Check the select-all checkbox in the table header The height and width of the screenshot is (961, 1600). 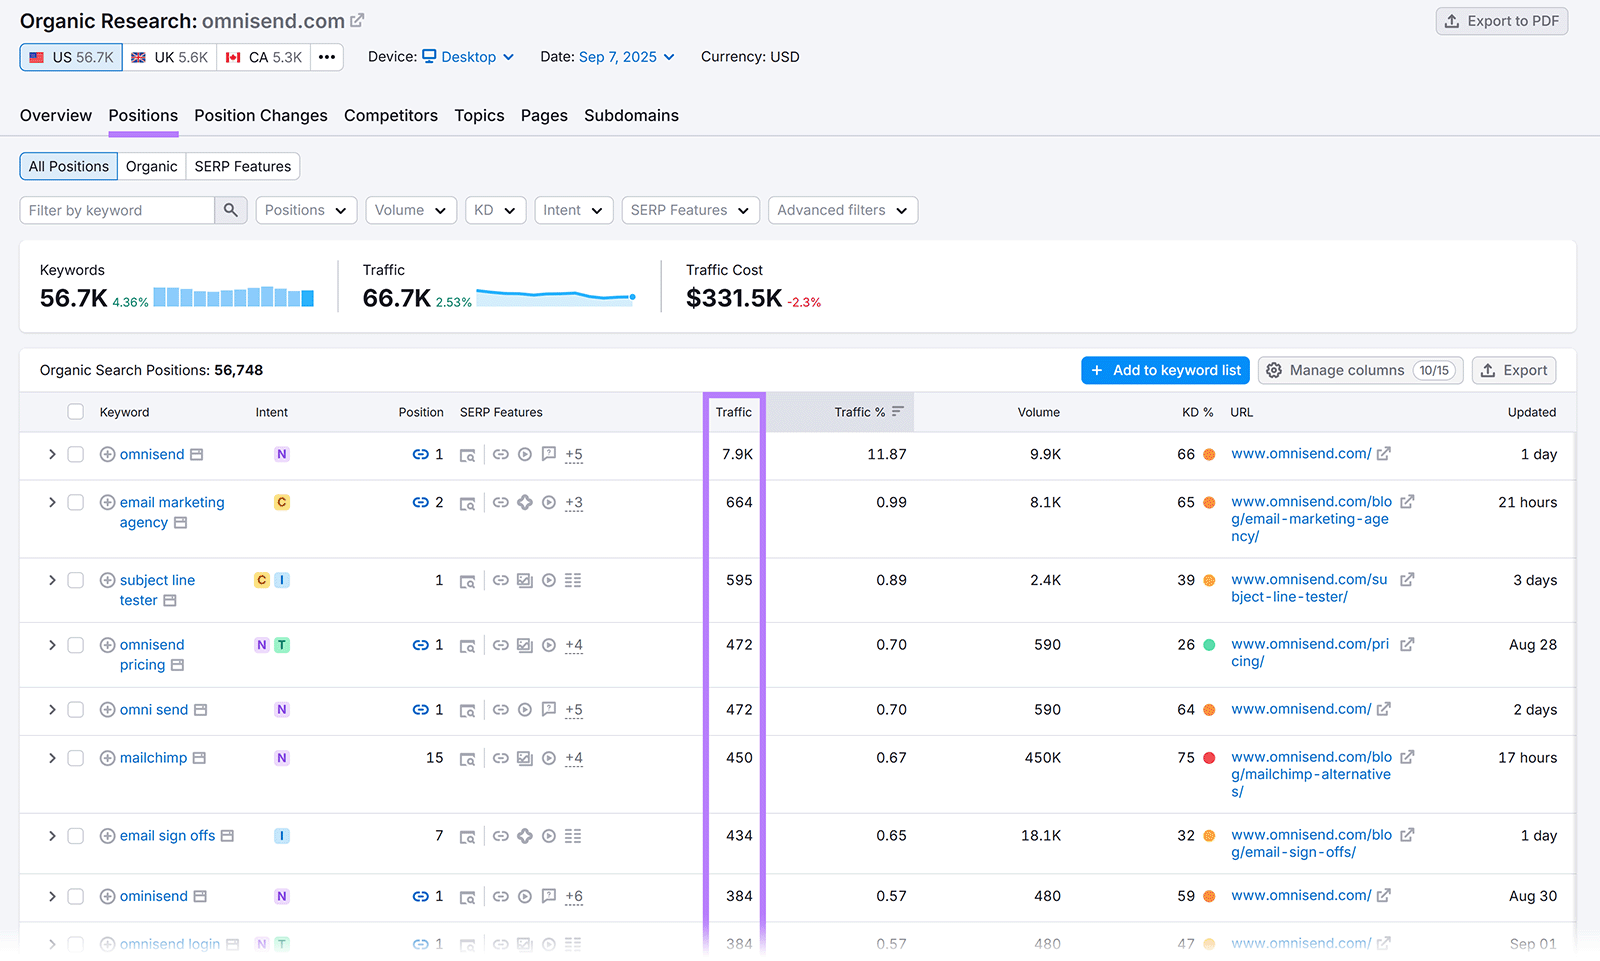point(75,411)
